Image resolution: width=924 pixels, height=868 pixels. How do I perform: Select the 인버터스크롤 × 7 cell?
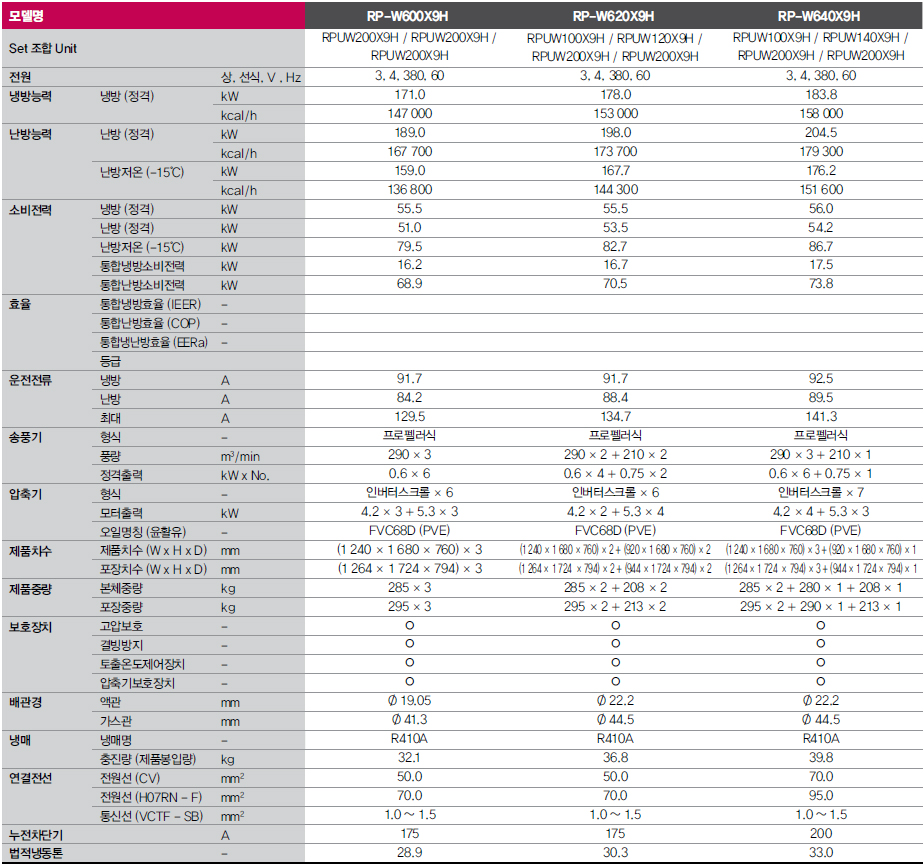(819, 493)
